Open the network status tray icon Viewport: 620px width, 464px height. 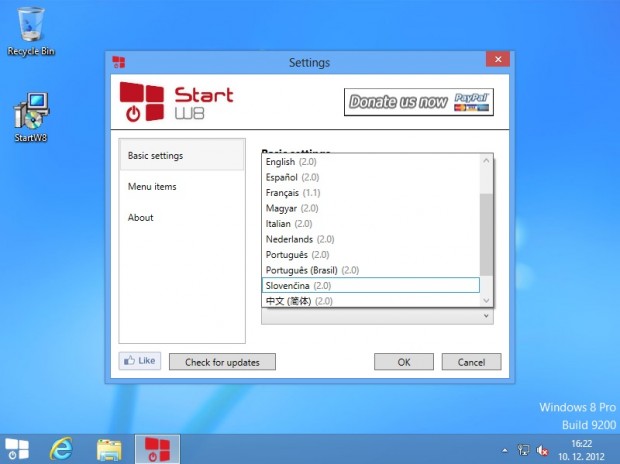523,450
